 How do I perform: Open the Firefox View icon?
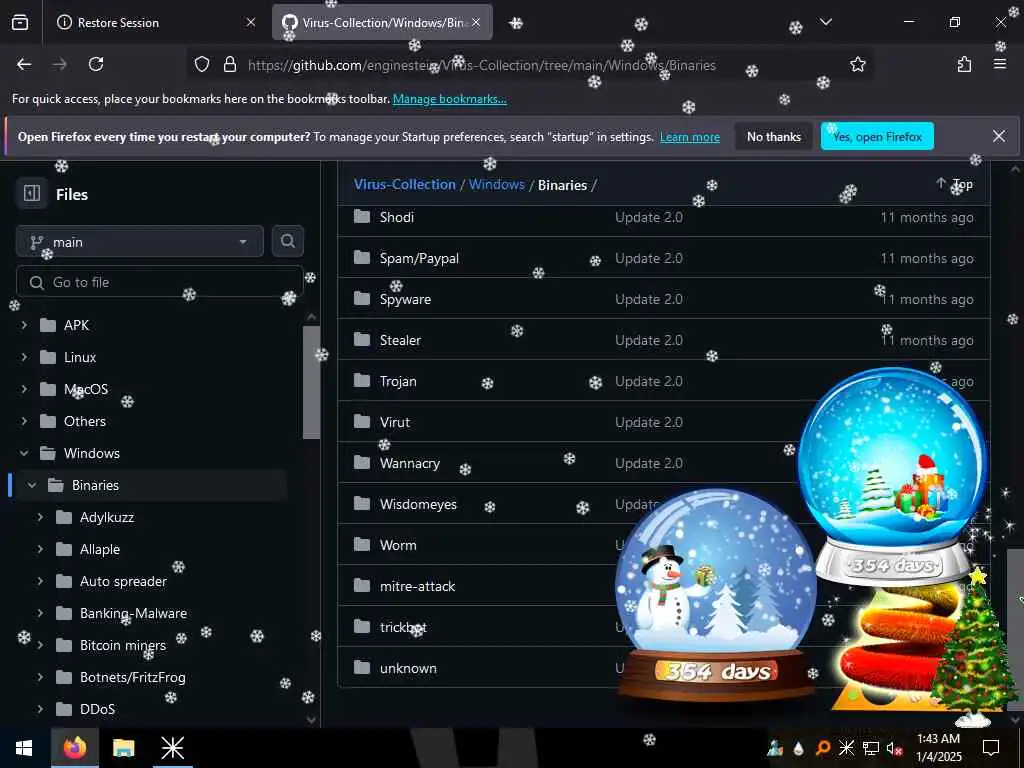coord(20,22)
